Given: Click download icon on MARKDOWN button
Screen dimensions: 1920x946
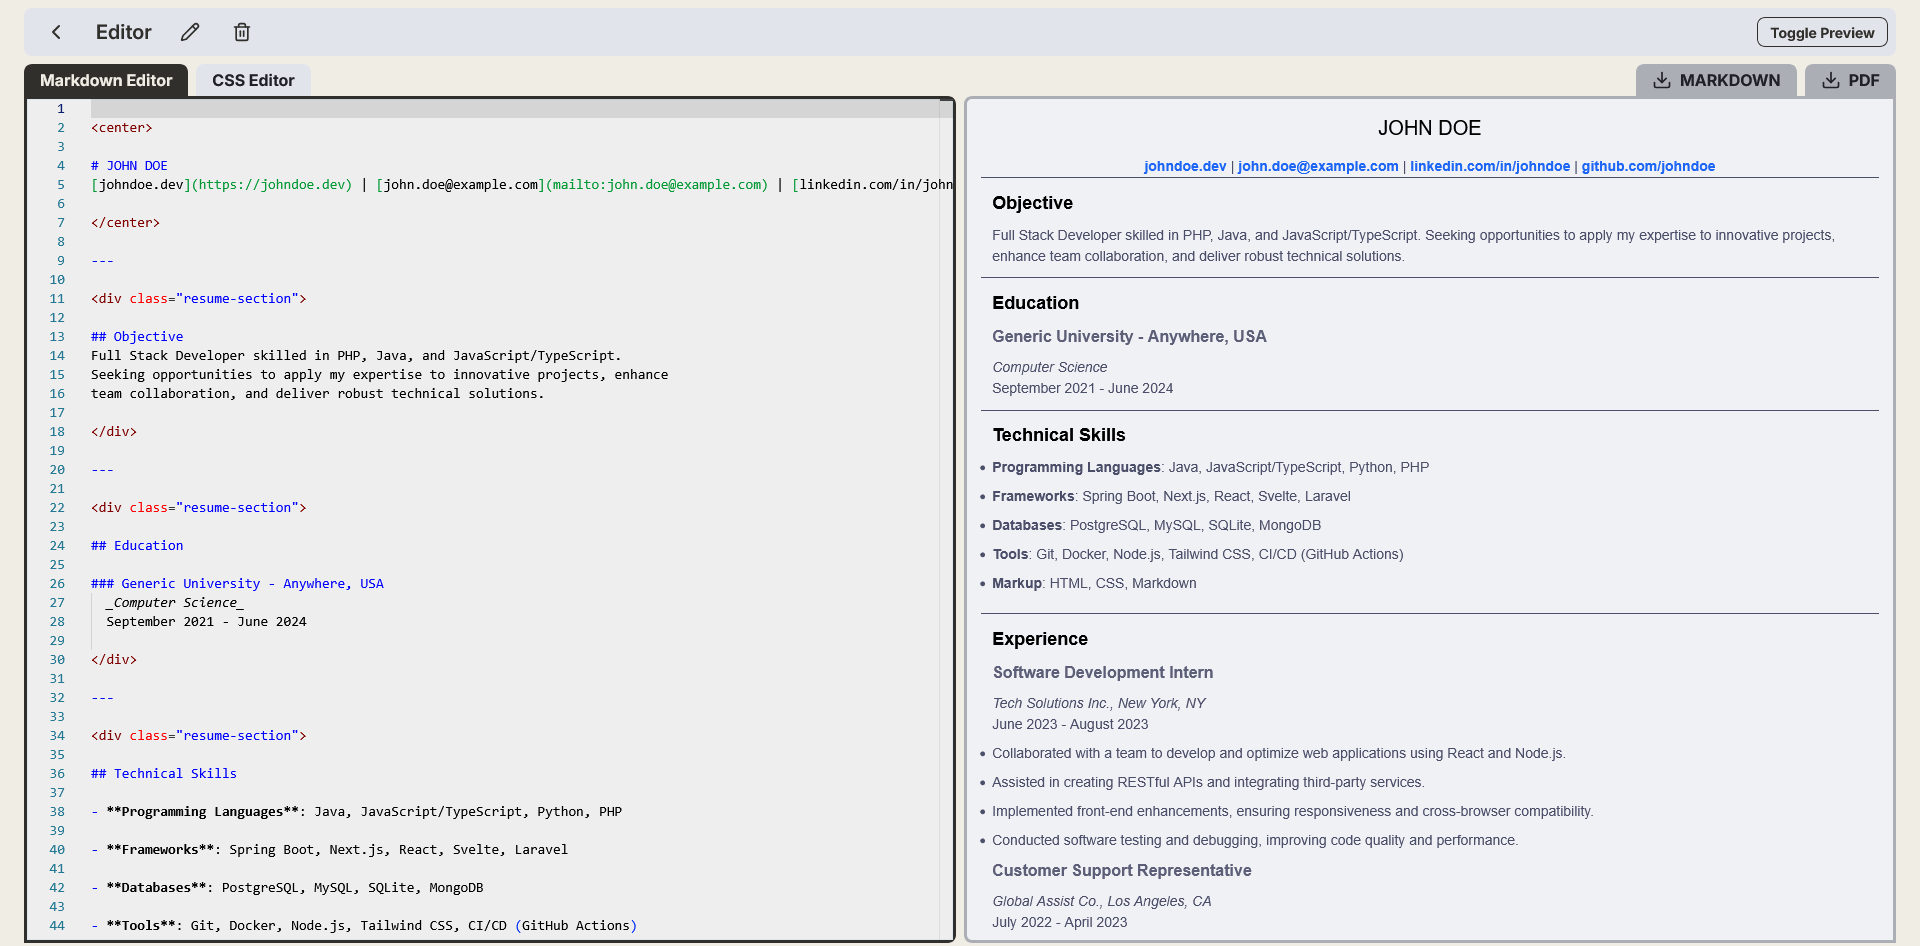Looking at the screenshot, I should point(1662,80).
